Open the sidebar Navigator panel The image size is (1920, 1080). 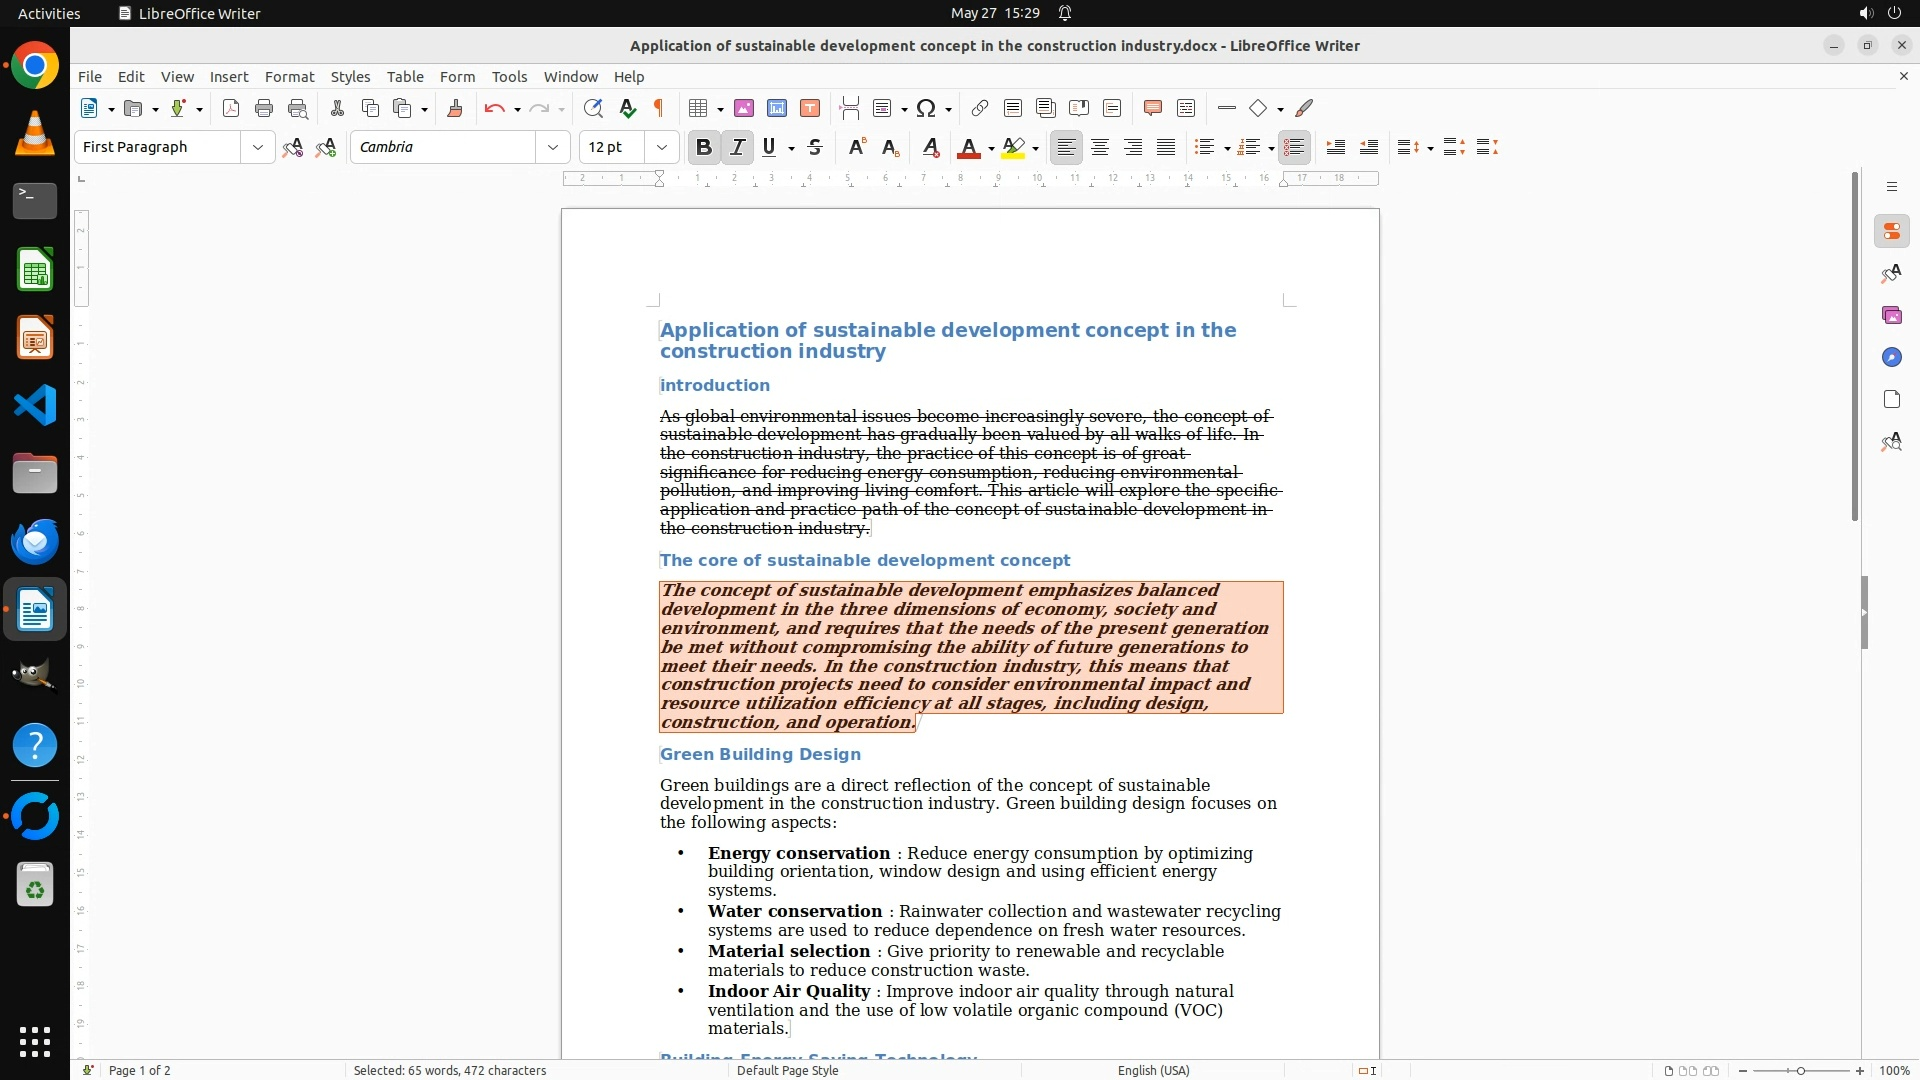1891,358
